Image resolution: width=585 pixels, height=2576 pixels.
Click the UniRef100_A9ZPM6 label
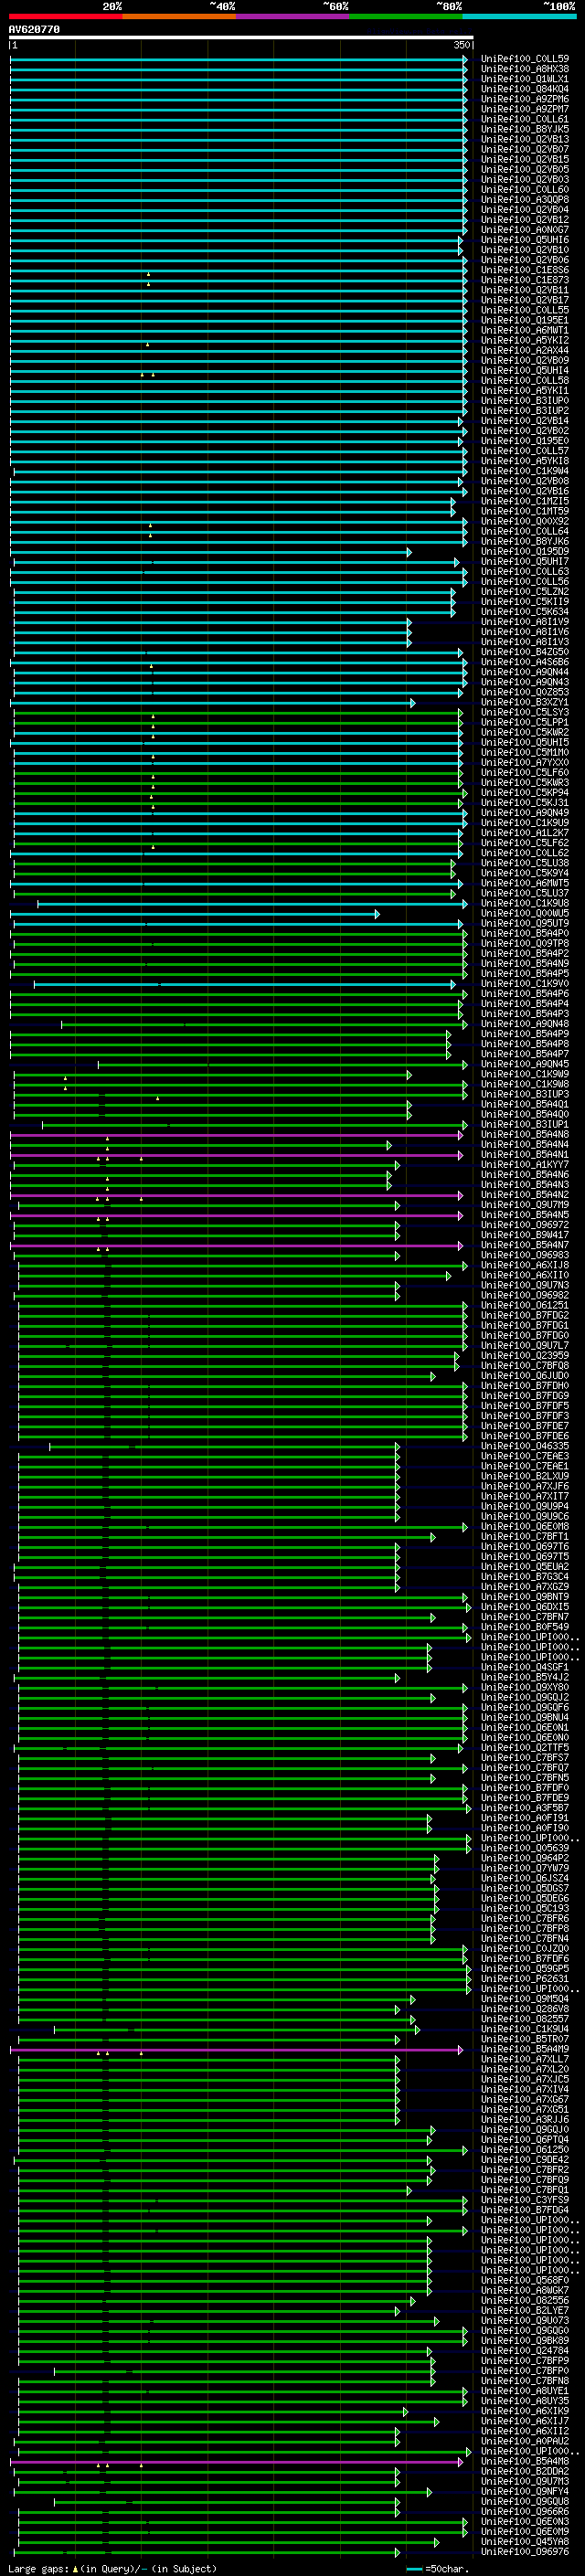tap(525, 99)
